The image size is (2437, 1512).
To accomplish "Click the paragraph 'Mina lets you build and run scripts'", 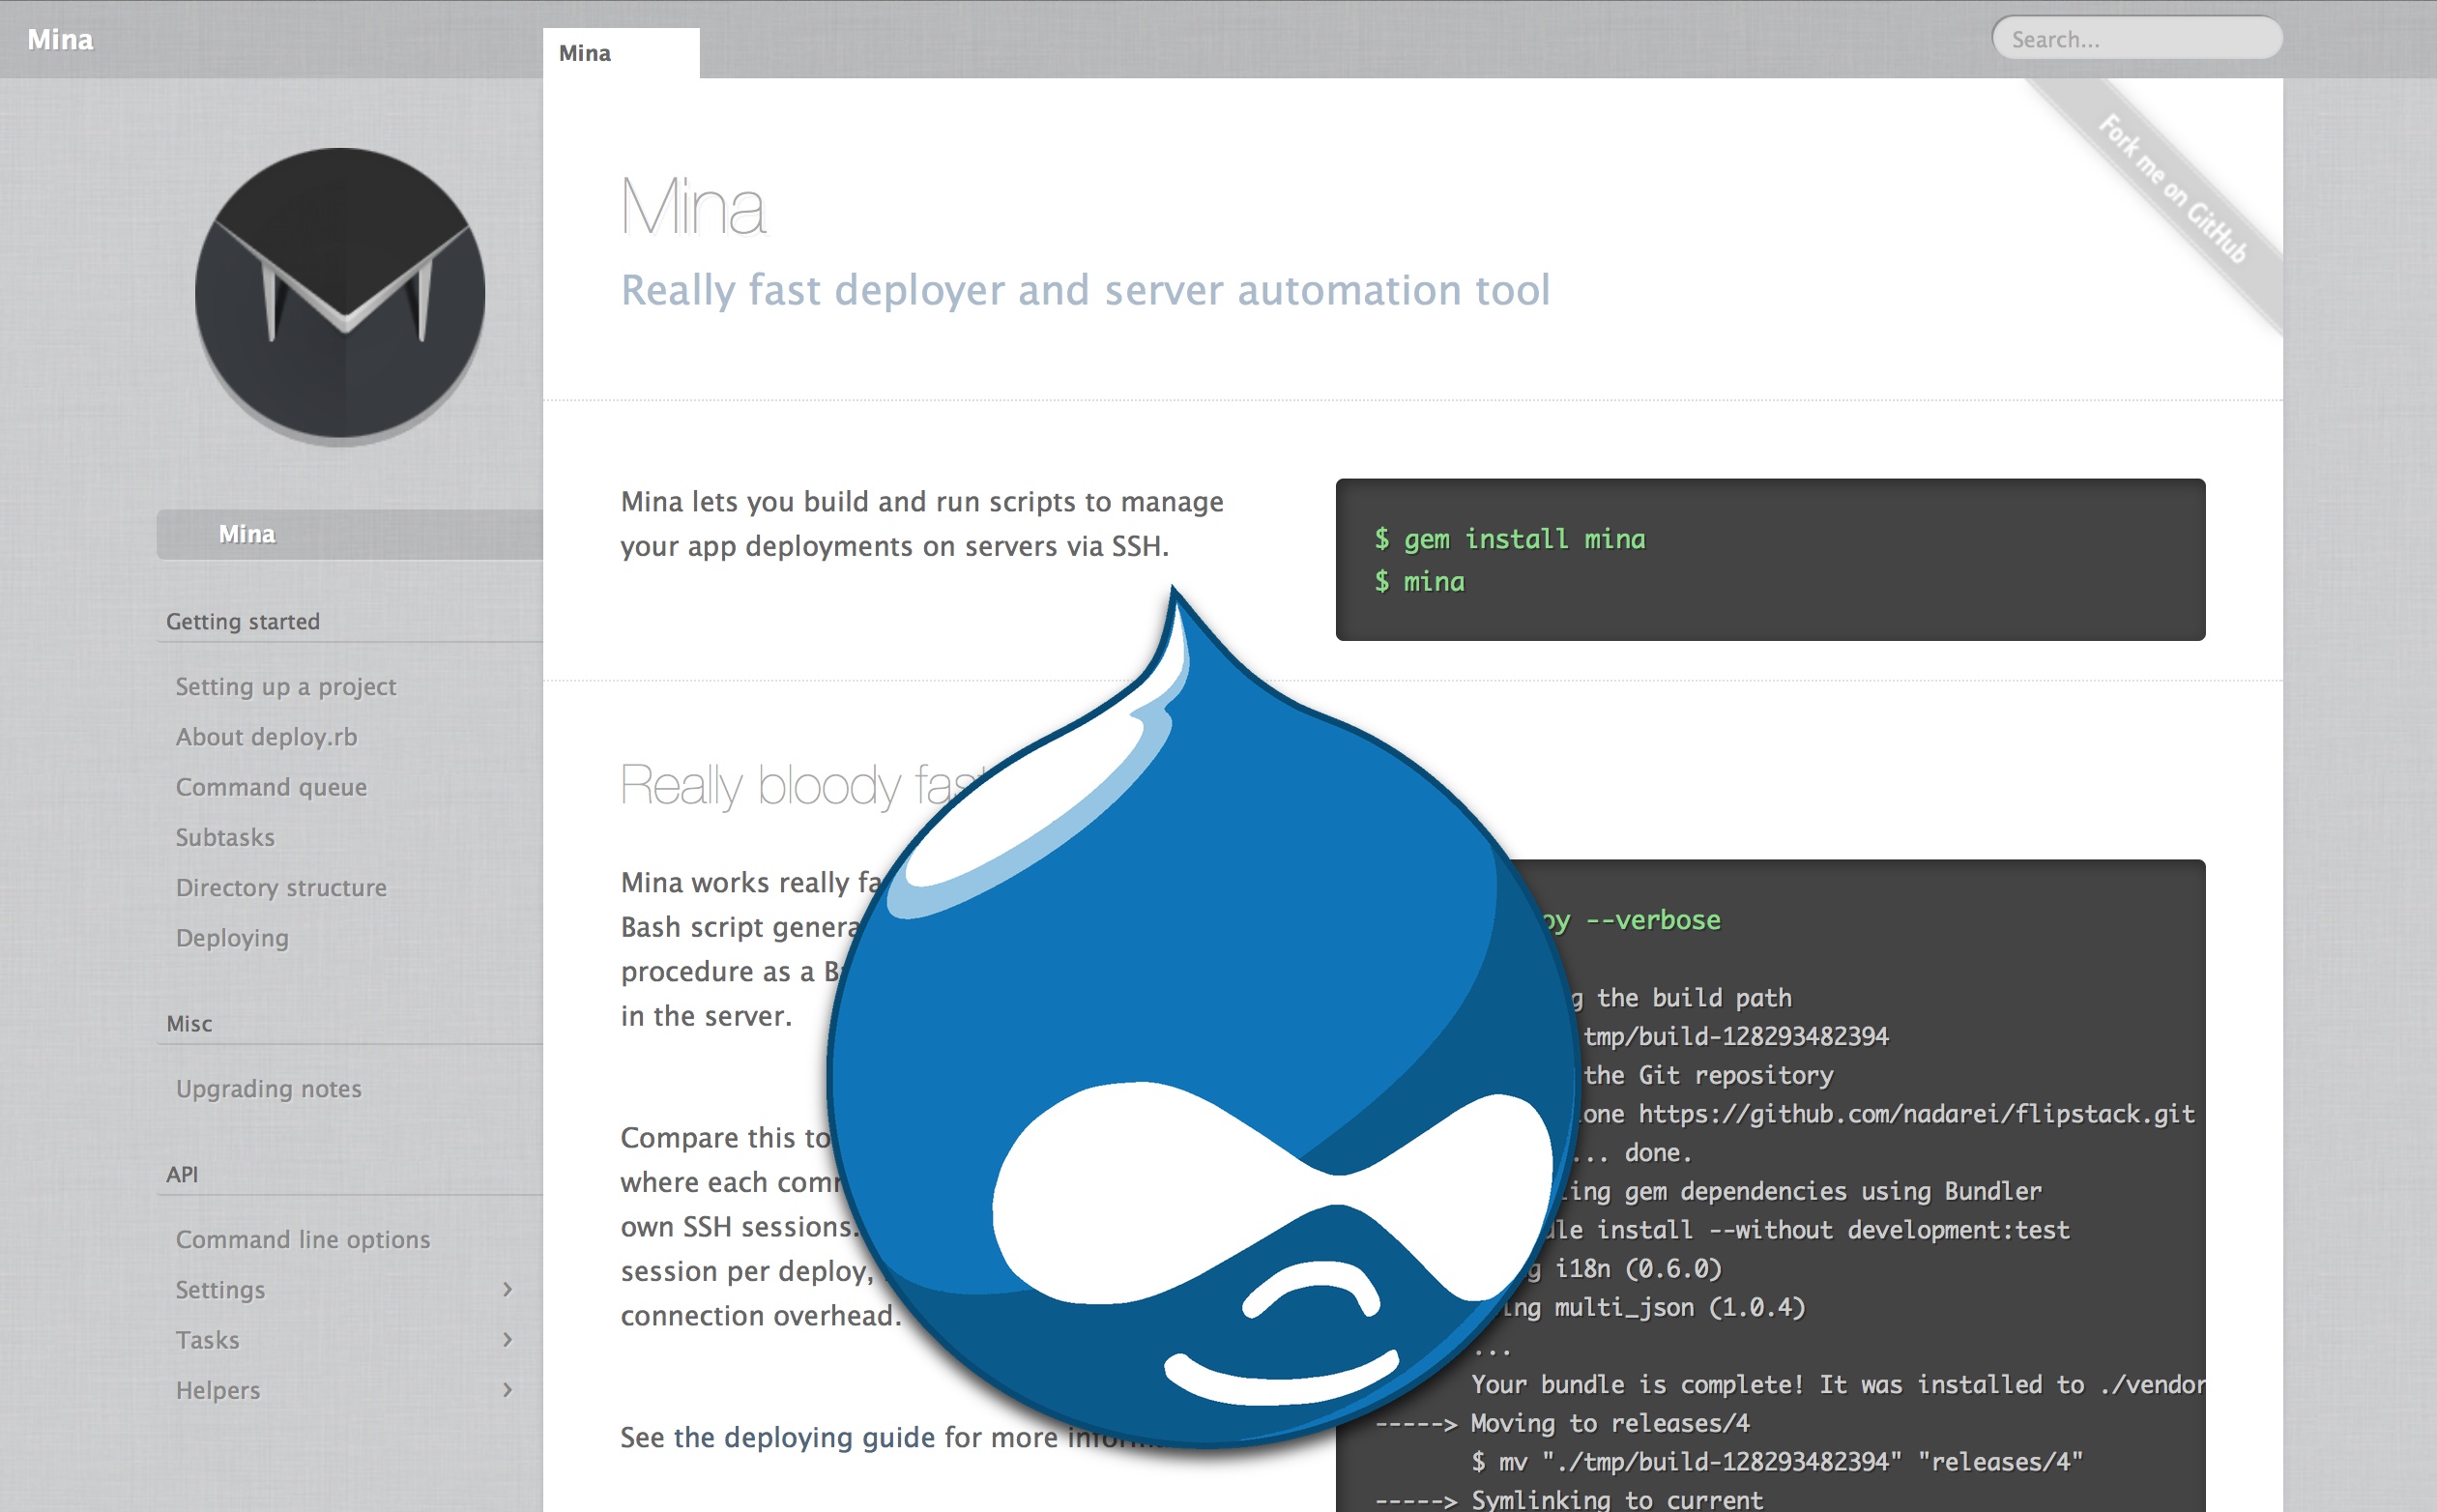I will coord(922,524).
